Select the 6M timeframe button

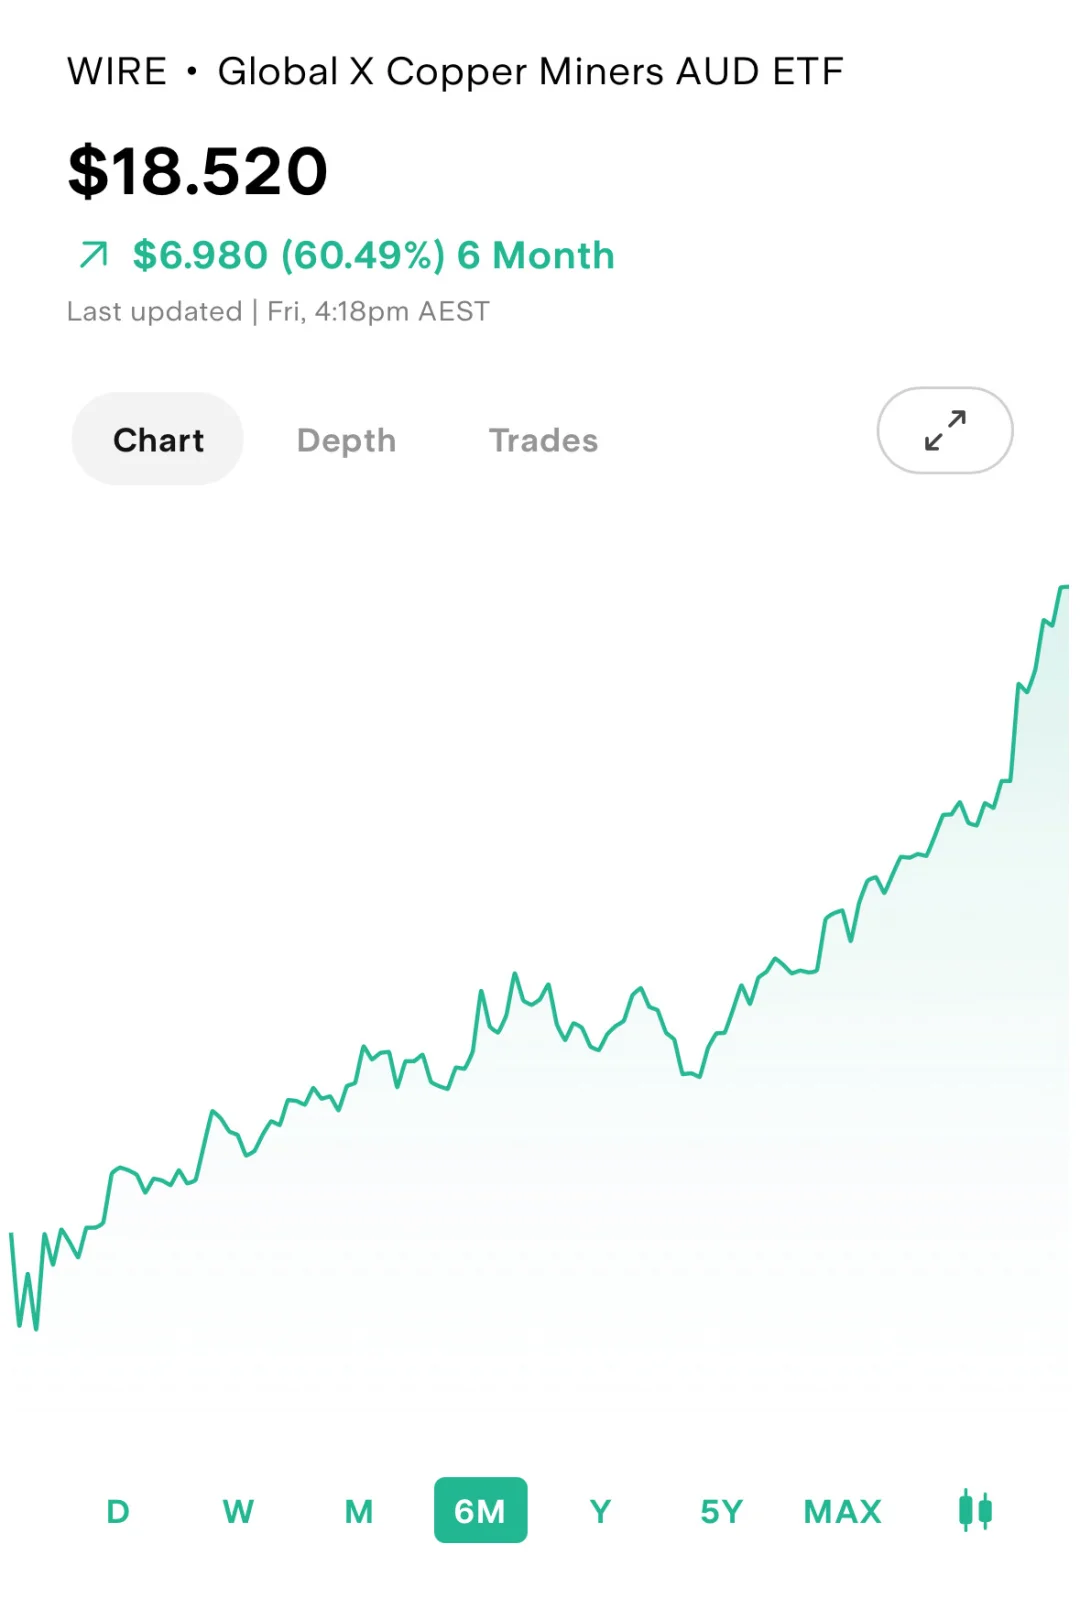click(480, 1510)
